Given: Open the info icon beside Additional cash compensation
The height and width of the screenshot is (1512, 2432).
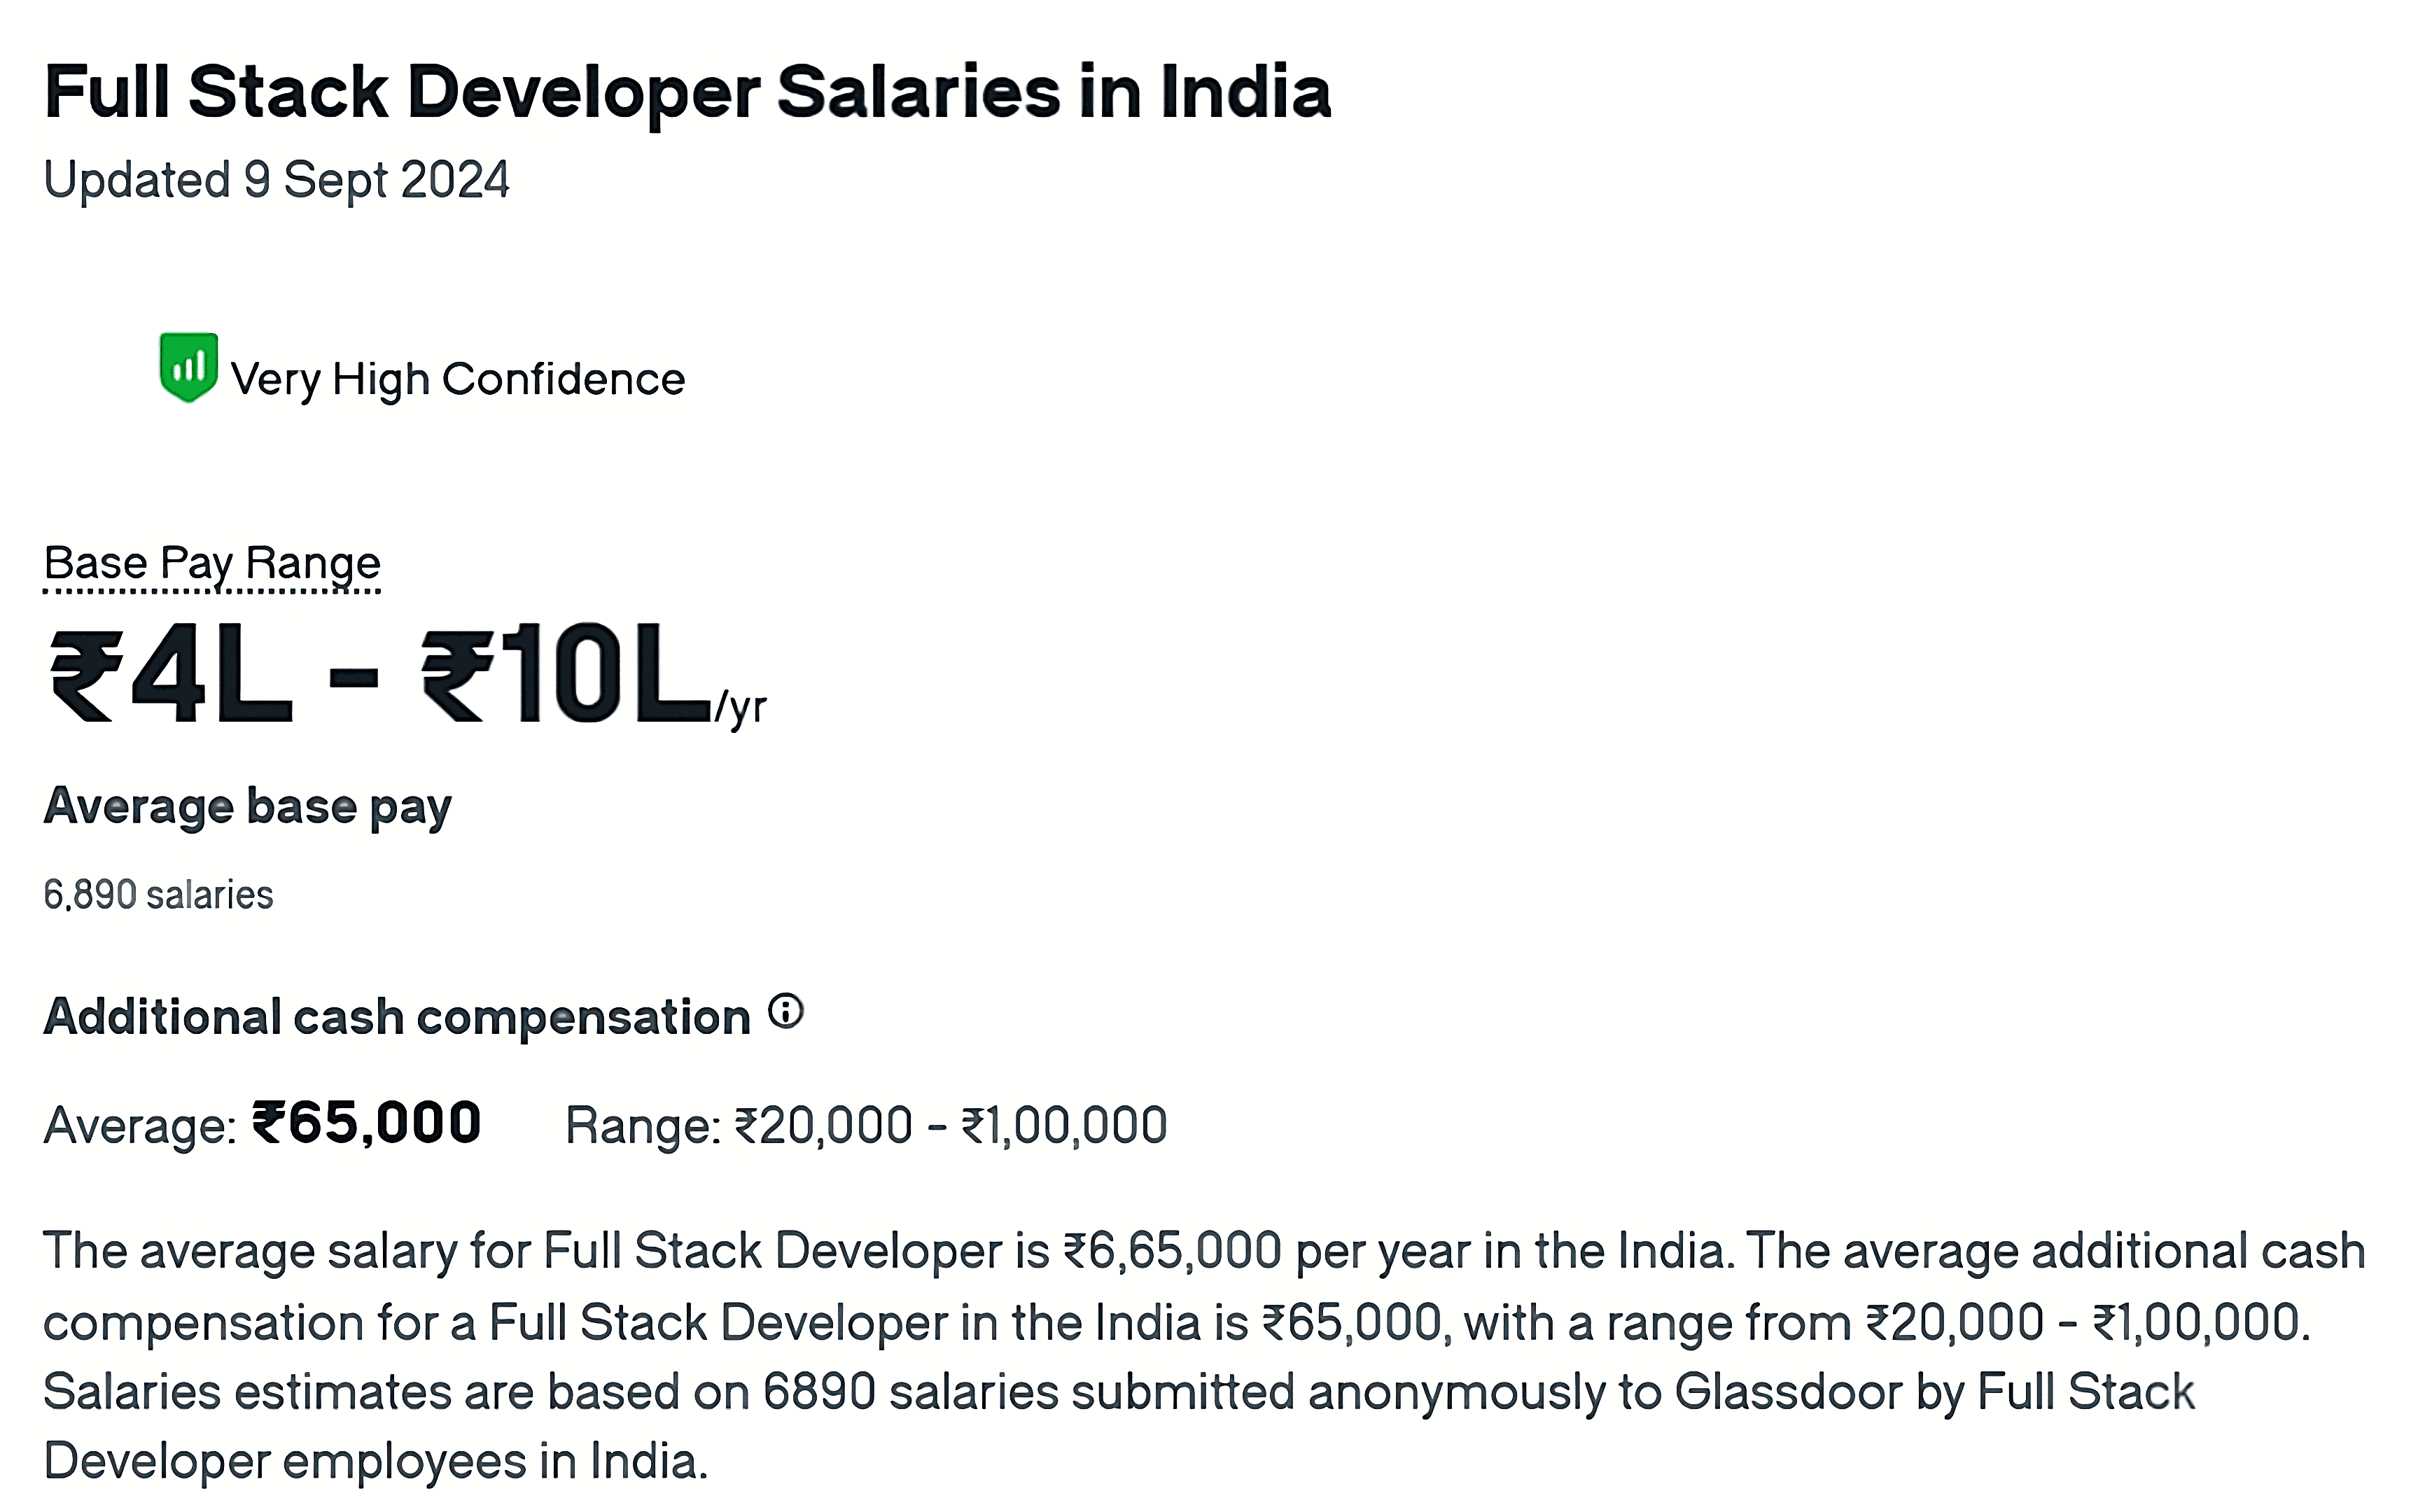Looking at the screenshot, I should click(786, 1011).
